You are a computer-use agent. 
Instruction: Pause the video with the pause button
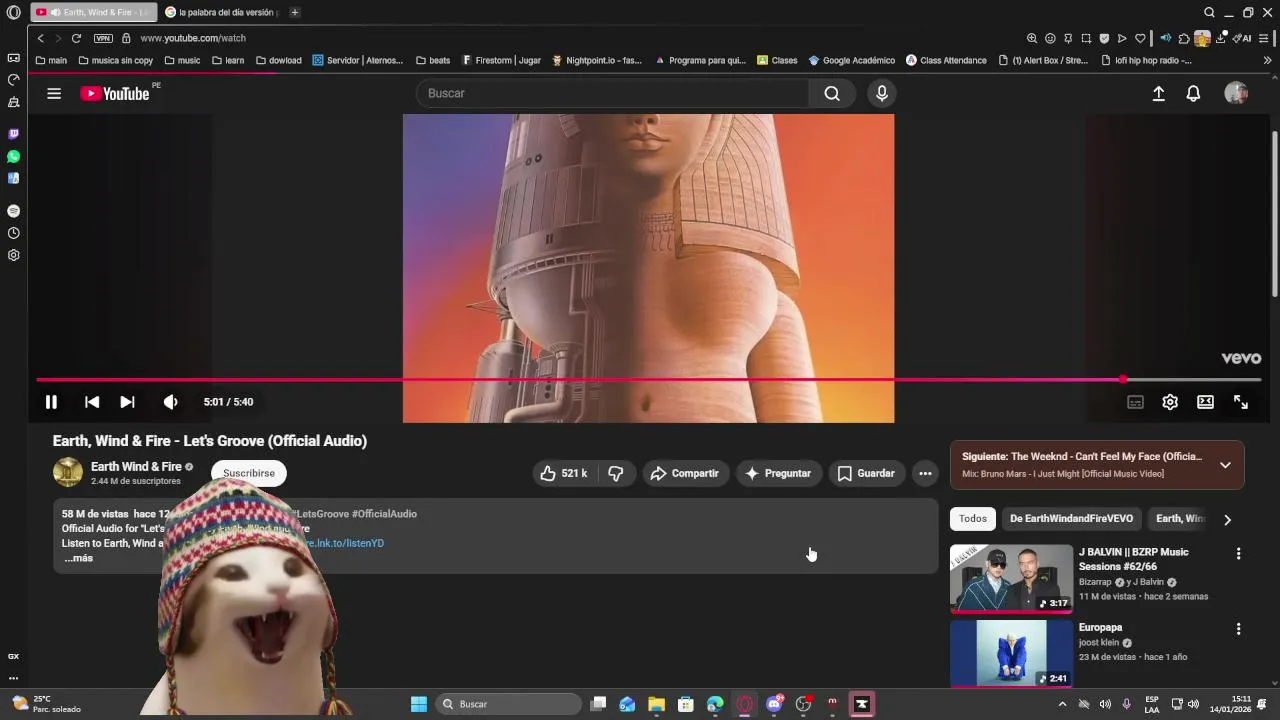coord(51,402)
